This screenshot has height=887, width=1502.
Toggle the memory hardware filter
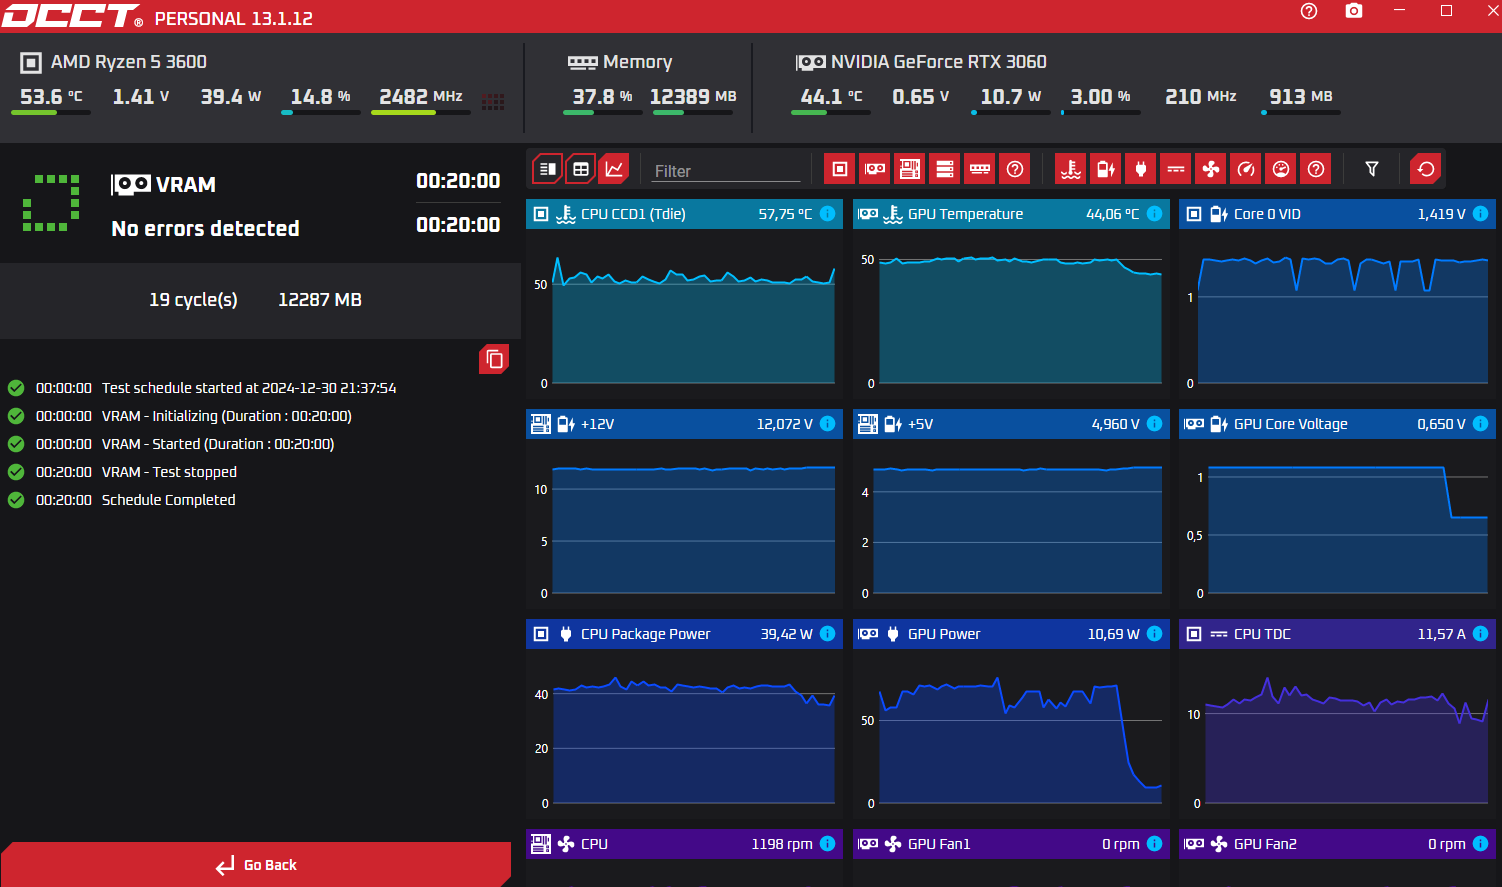pos(980,169)
